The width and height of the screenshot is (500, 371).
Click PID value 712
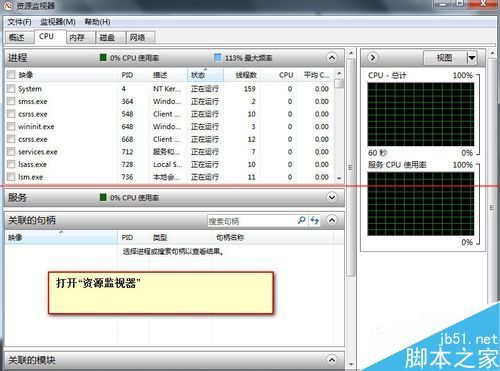pyautogui.click(x=127, y=152)
